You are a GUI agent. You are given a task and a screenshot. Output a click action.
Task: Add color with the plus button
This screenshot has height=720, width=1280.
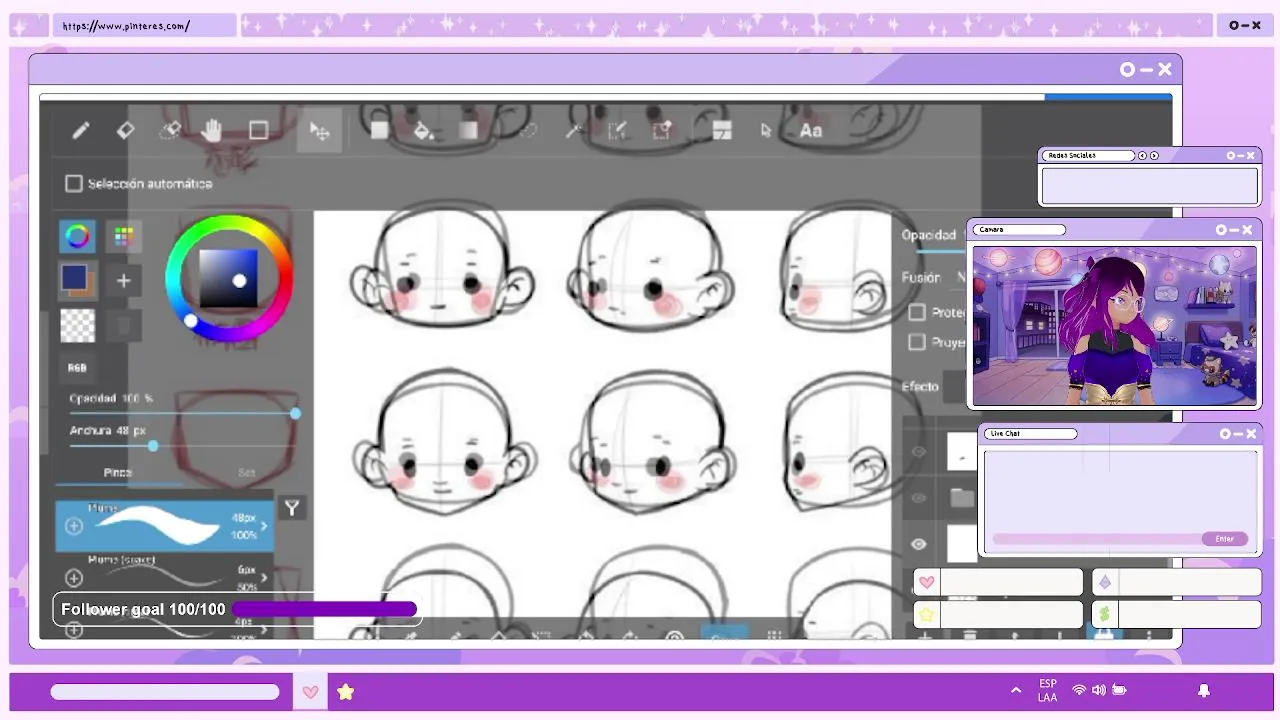pyautogui.click(x=123, y=281)
